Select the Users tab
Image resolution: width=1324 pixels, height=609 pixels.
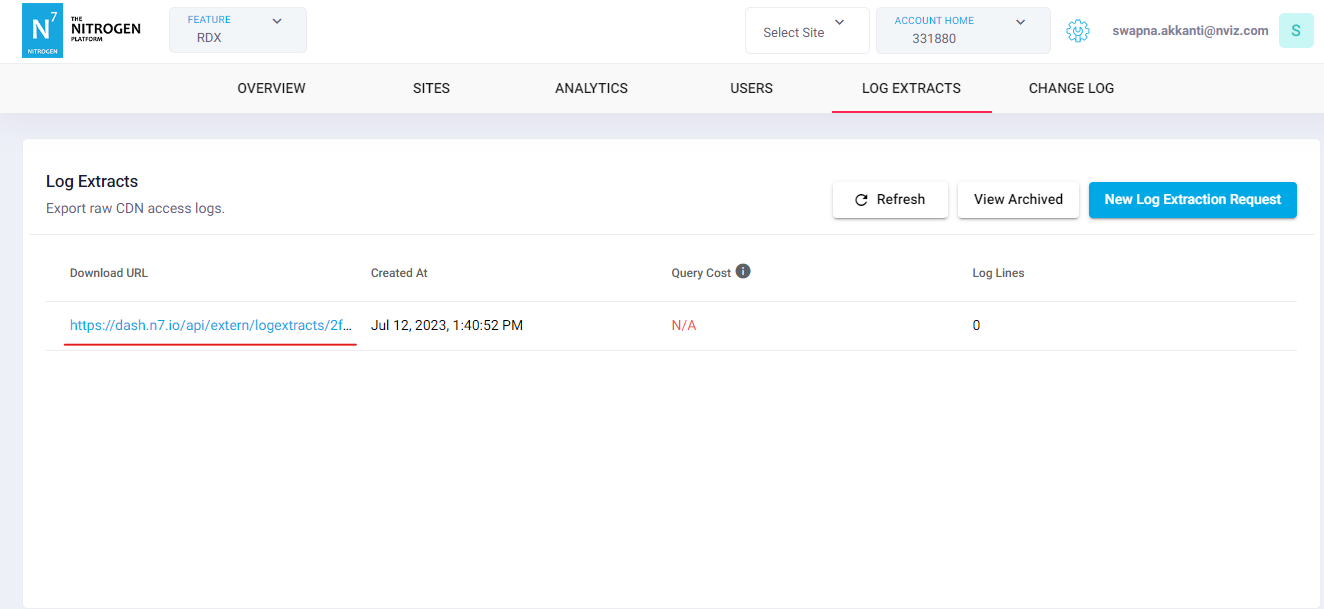tap(751, 88)
